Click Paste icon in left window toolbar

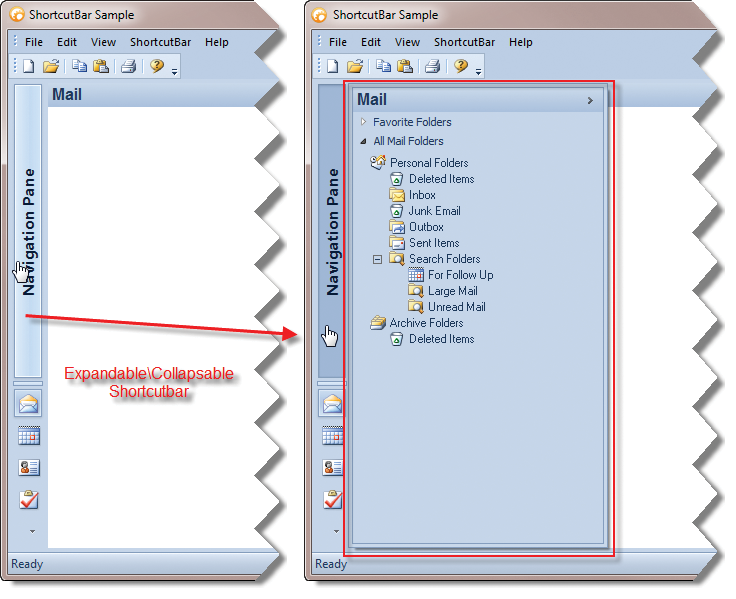tap(101, 66)
